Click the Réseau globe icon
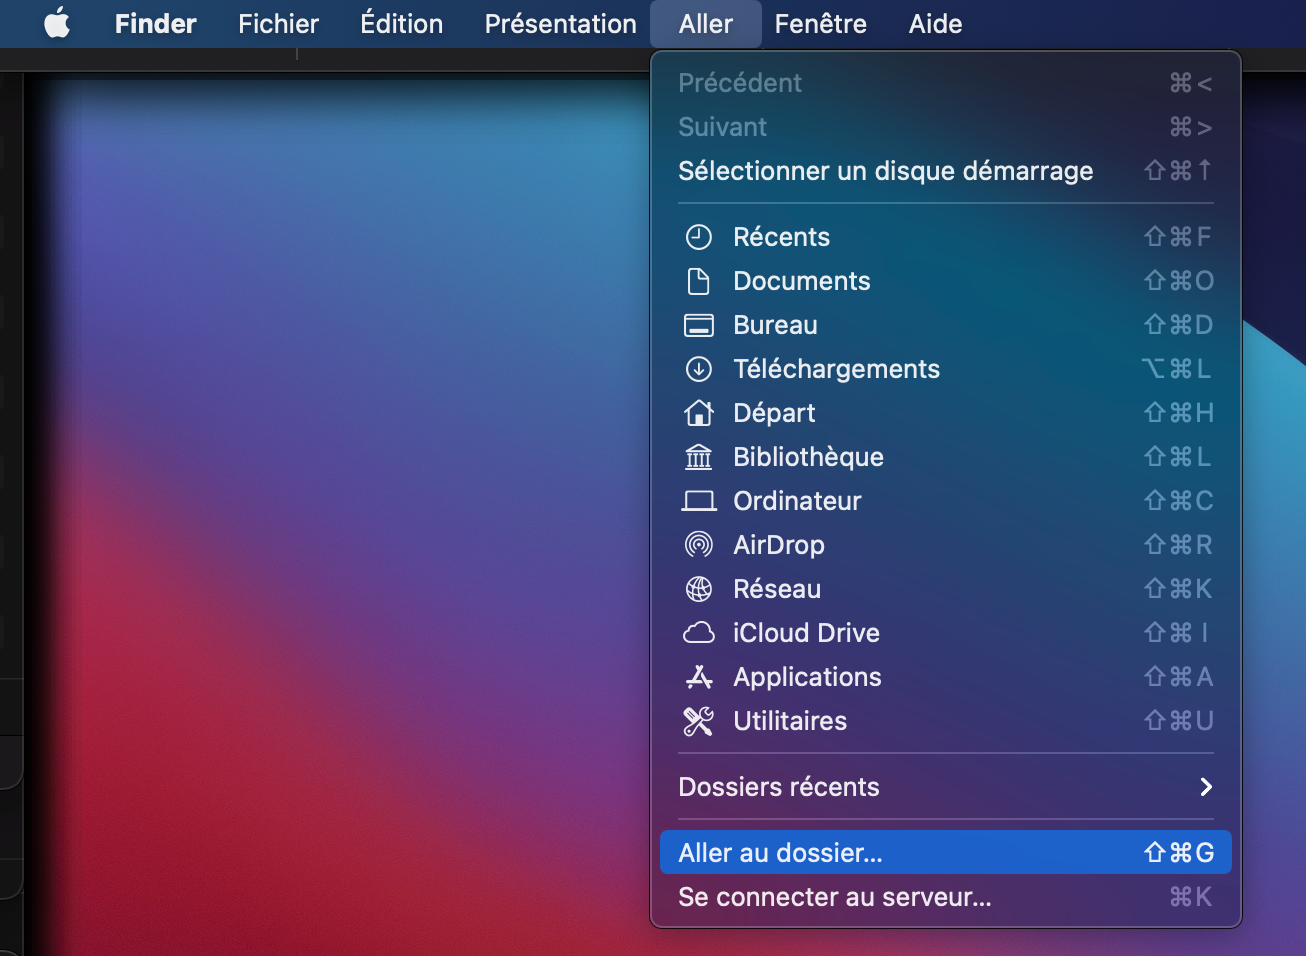This screenshot has width=1306, height=956. coord(698,589)
